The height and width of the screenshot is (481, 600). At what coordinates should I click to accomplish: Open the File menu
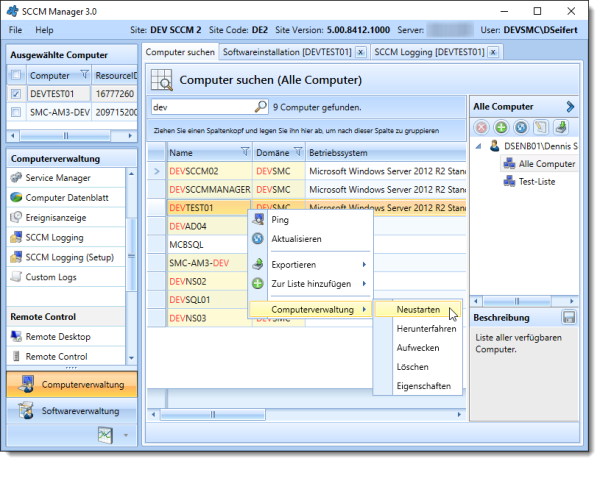15,30
